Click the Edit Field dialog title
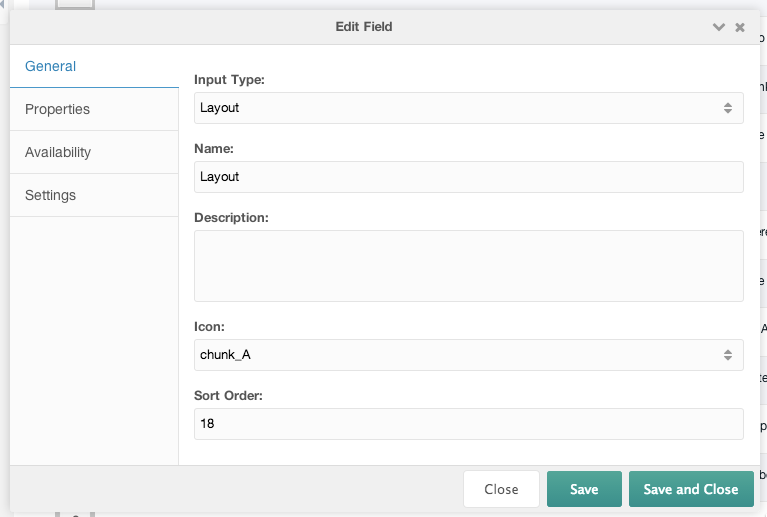Screen dimensions: 767x517 [364, 27]
